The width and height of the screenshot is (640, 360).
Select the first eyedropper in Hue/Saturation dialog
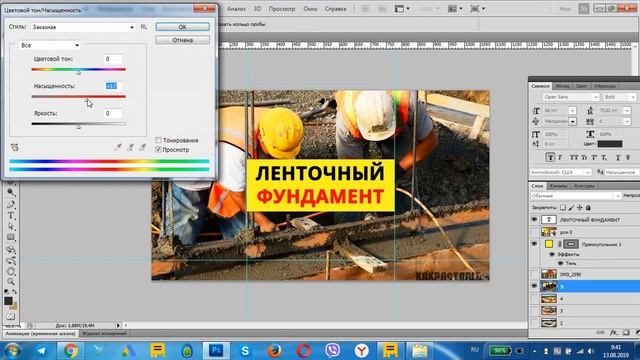point(118,147)
